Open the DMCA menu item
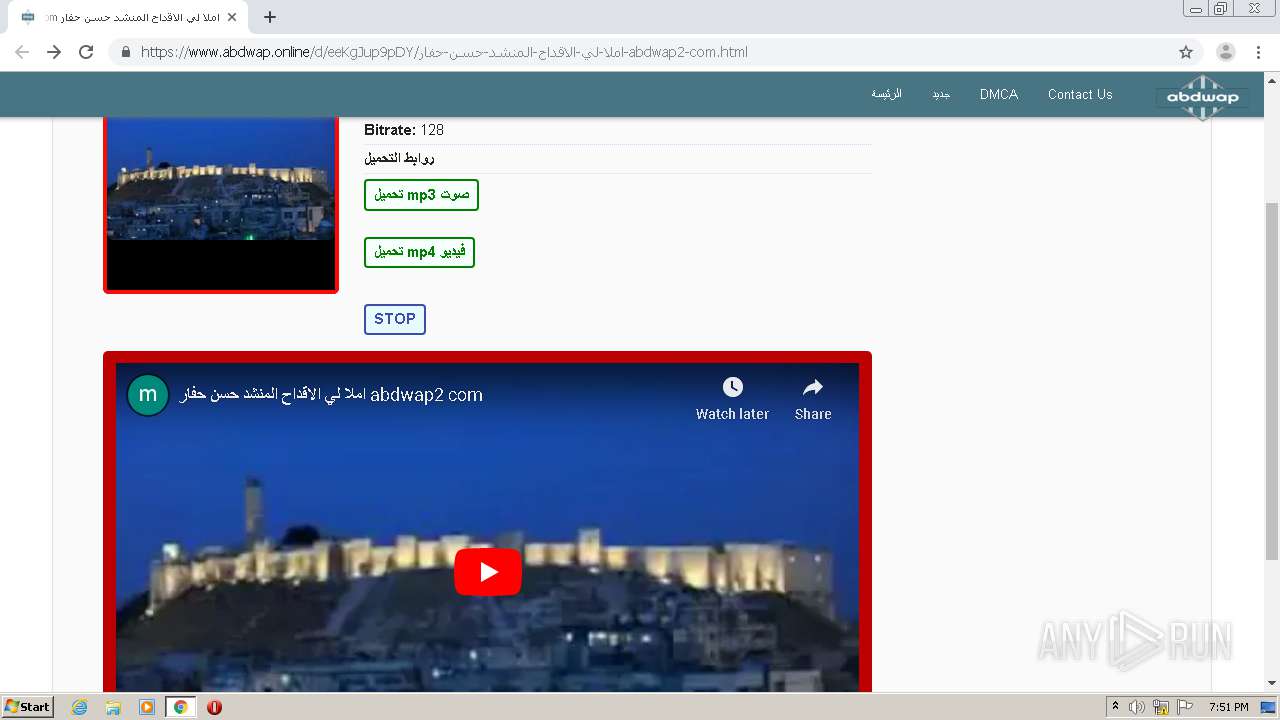 [x=999, y=94]
